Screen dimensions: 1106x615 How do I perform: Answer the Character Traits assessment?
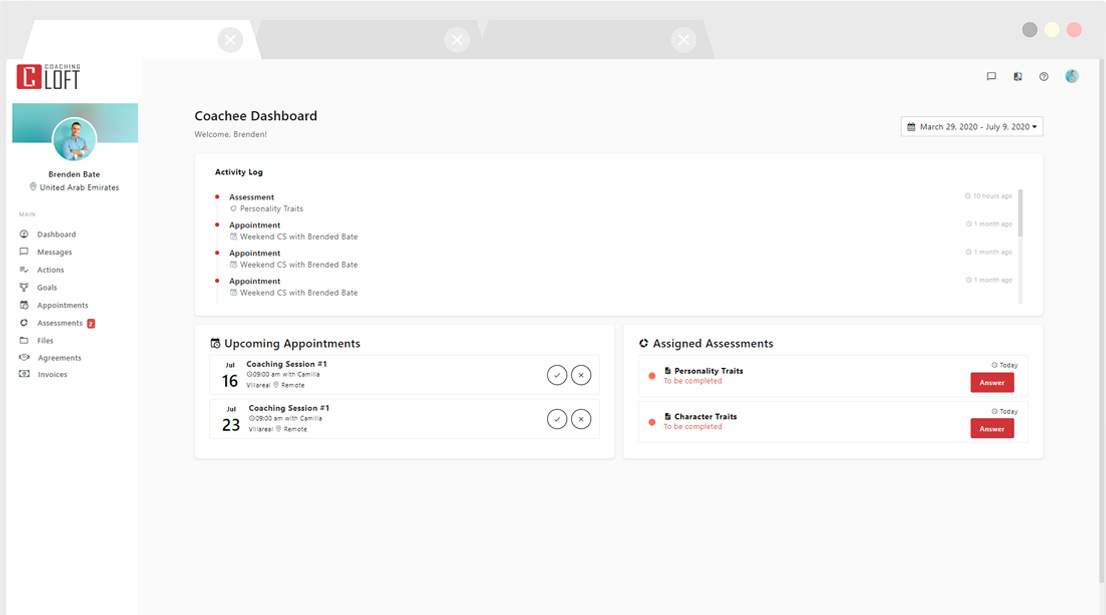pos(992,428)
